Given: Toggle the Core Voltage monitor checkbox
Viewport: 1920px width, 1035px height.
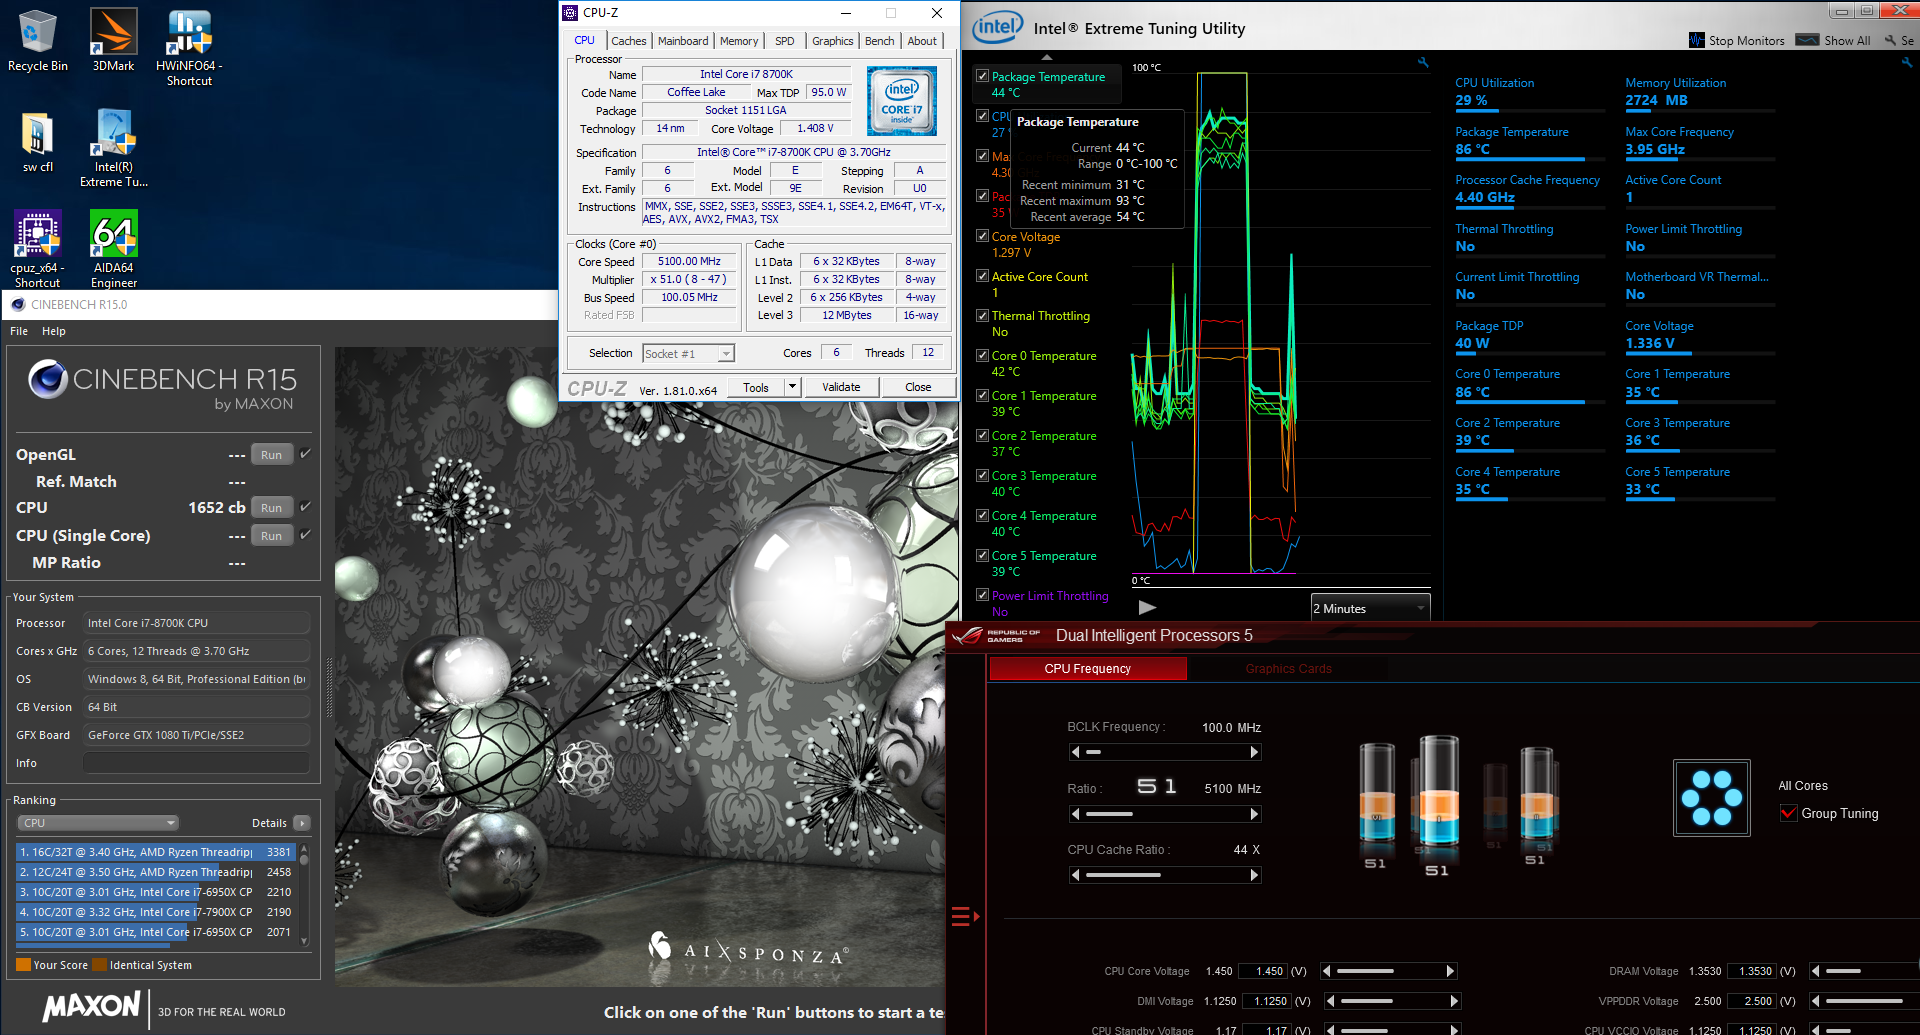Looking at the screenshot, I should click(x=982, y=236).
